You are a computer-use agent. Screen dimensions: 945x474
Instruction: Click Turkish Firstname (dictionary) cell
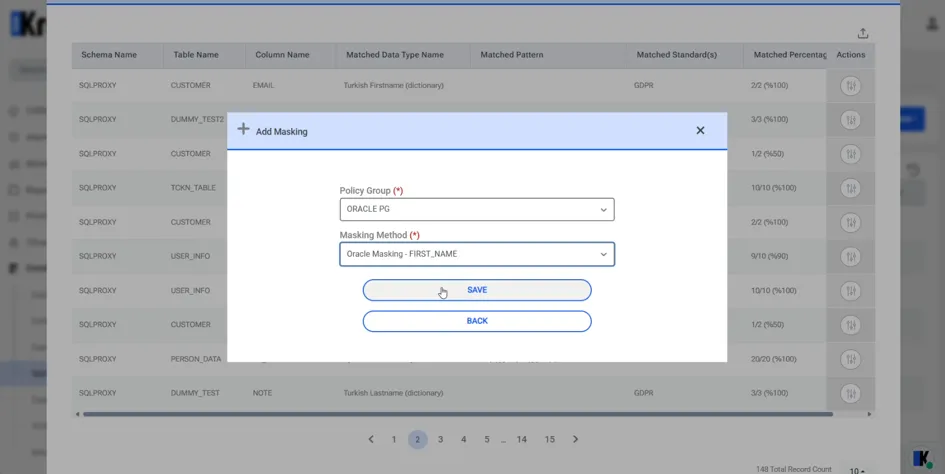click(x=394, y=86)
